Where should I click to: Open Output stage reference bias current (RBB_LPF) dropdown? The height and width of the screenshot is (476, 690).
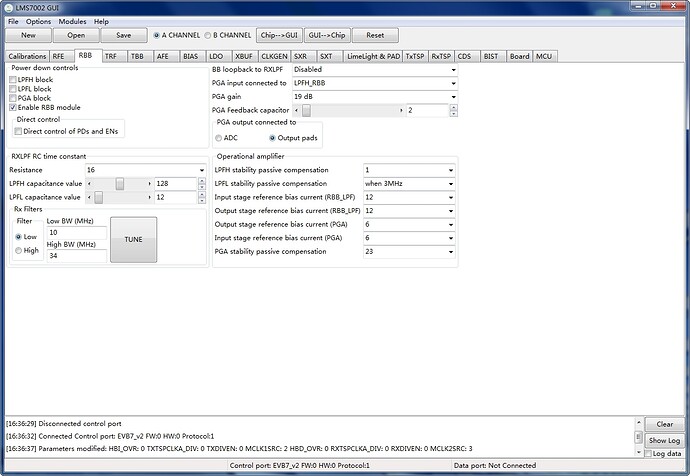pos(409,211)
